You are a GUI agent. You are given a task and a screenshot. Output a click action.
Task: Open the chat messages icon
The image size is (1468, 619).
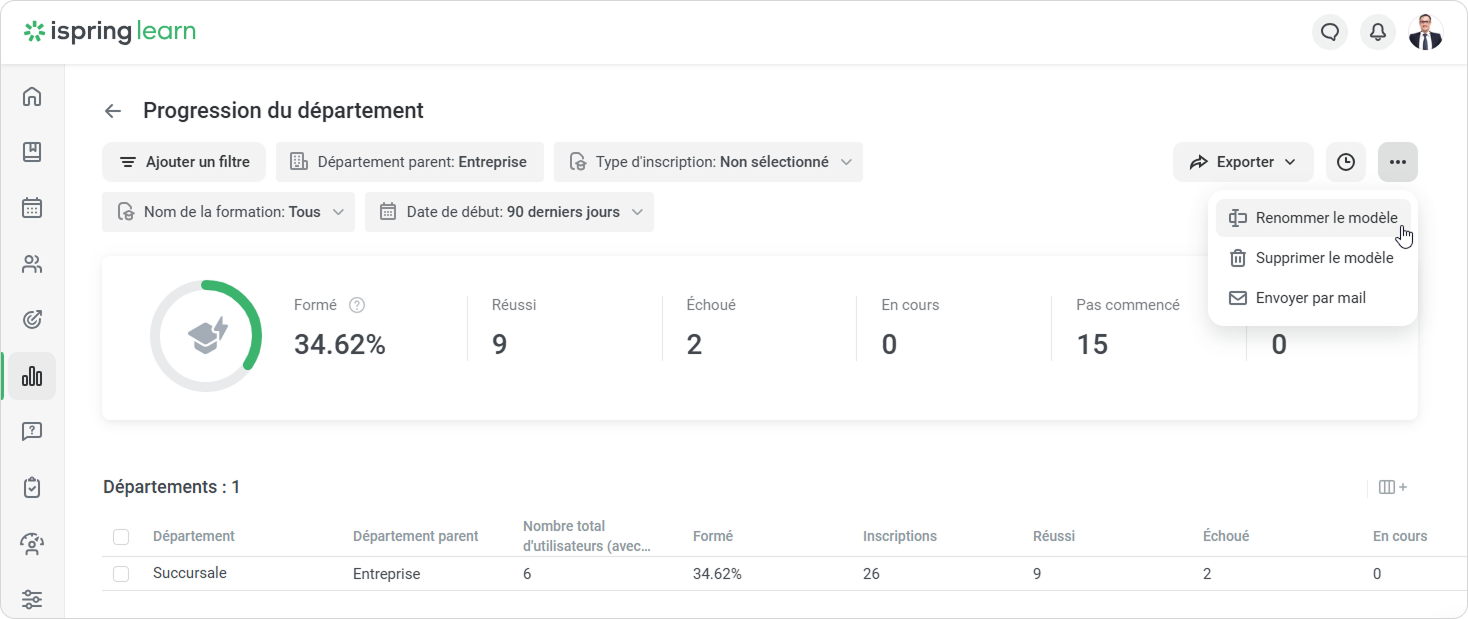click(x=1329, y=33)
